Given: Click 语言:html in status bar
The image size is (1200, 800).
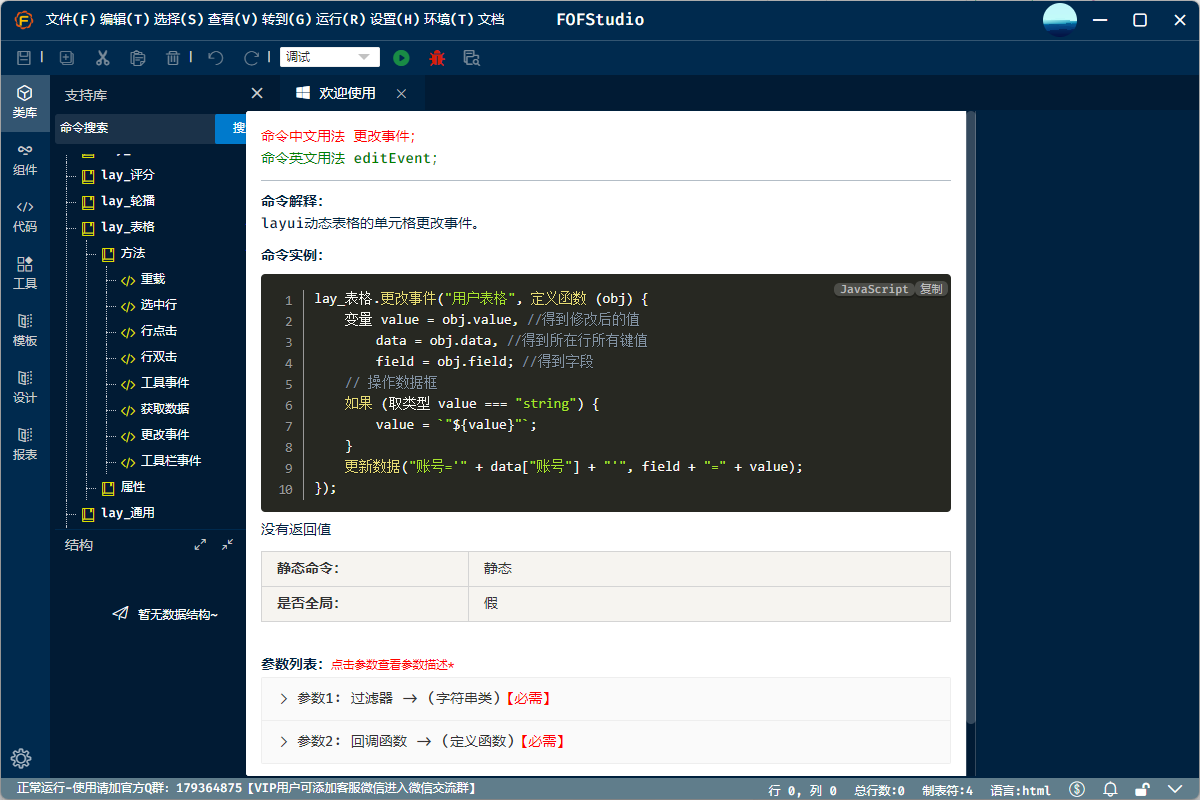Looking at the screenshot, I should (1020, 790).
